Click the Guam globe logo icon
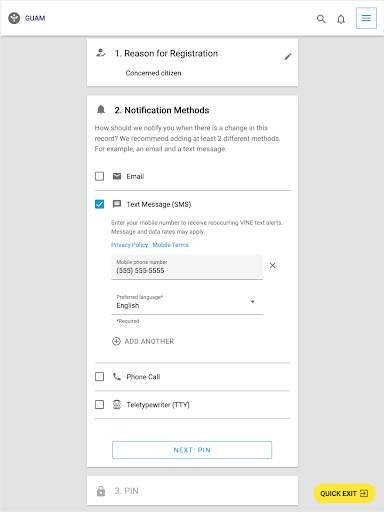This screenshot has width=384, height=512. [14, 18]
